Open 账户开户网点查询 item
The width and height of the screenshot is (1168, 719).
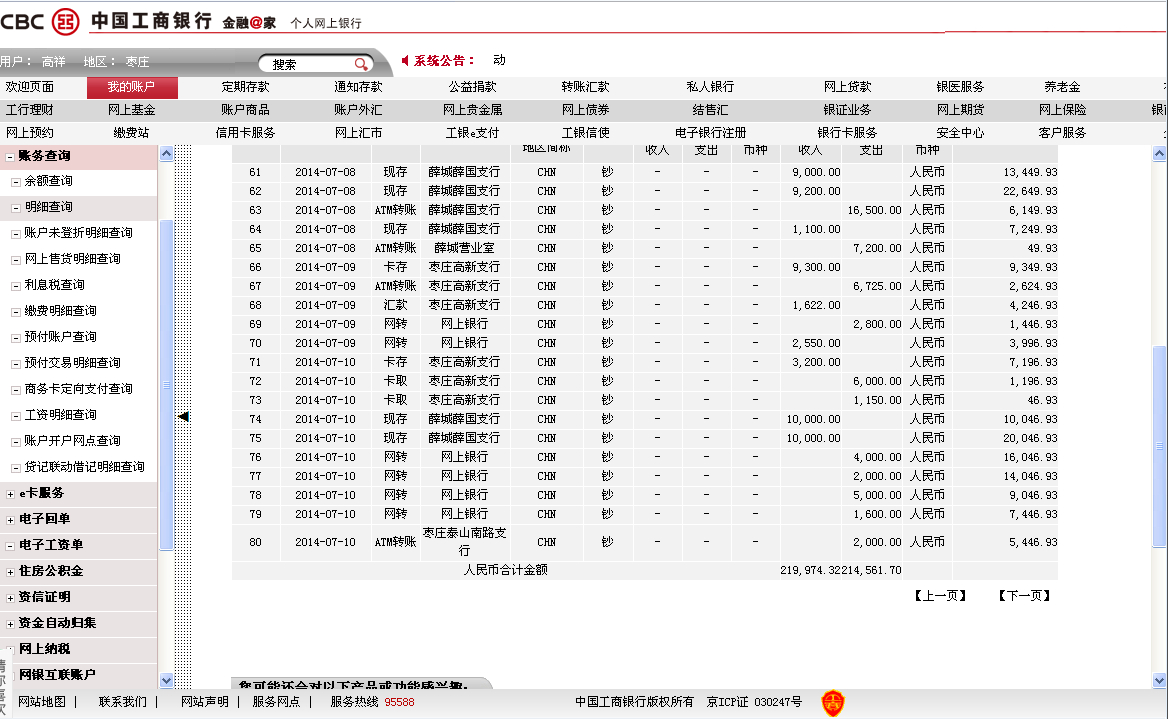[x=72, y=441]
